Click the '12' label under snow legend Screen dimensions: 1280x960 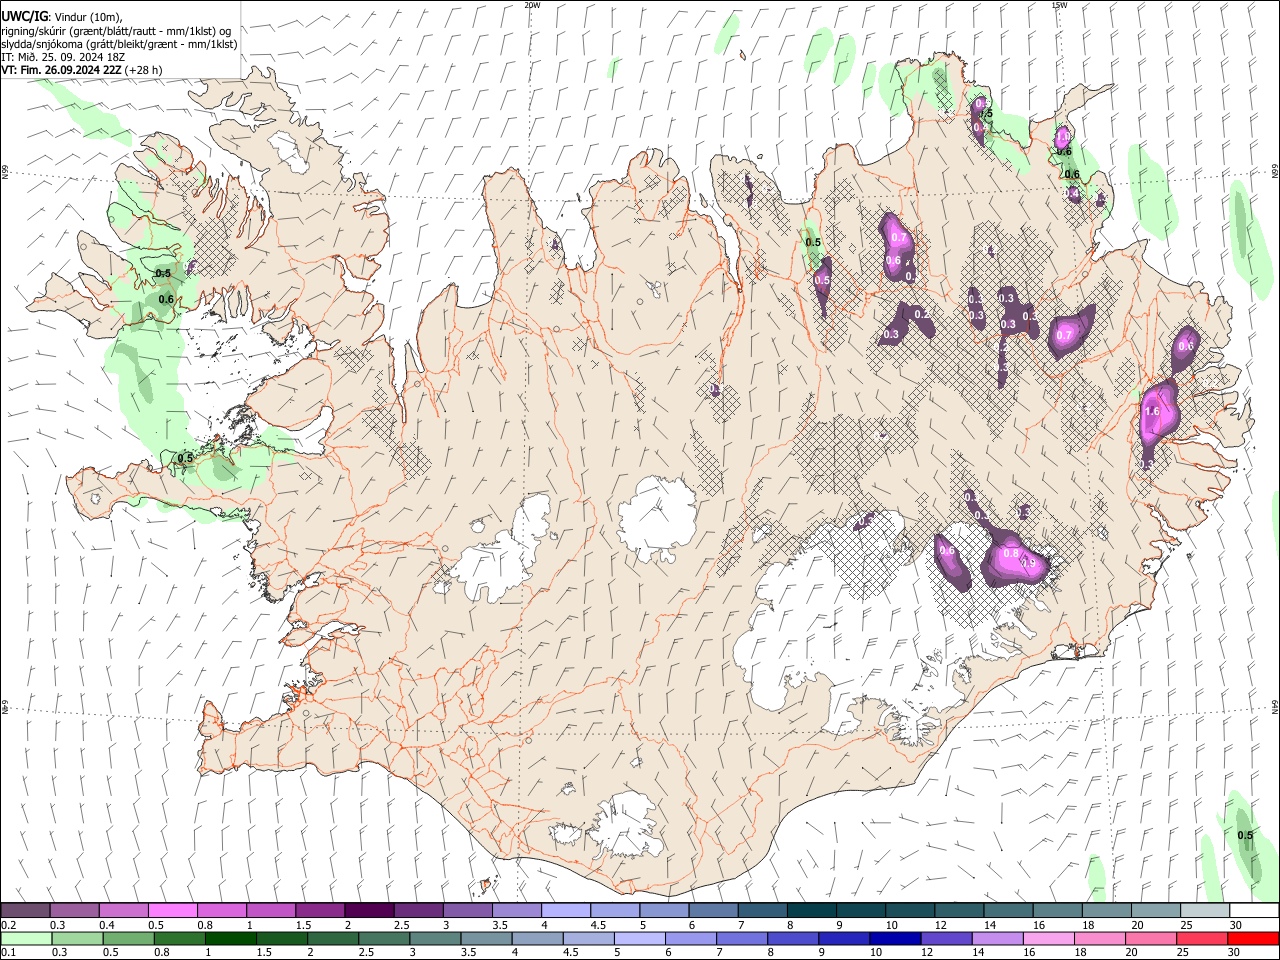[940, 925]
